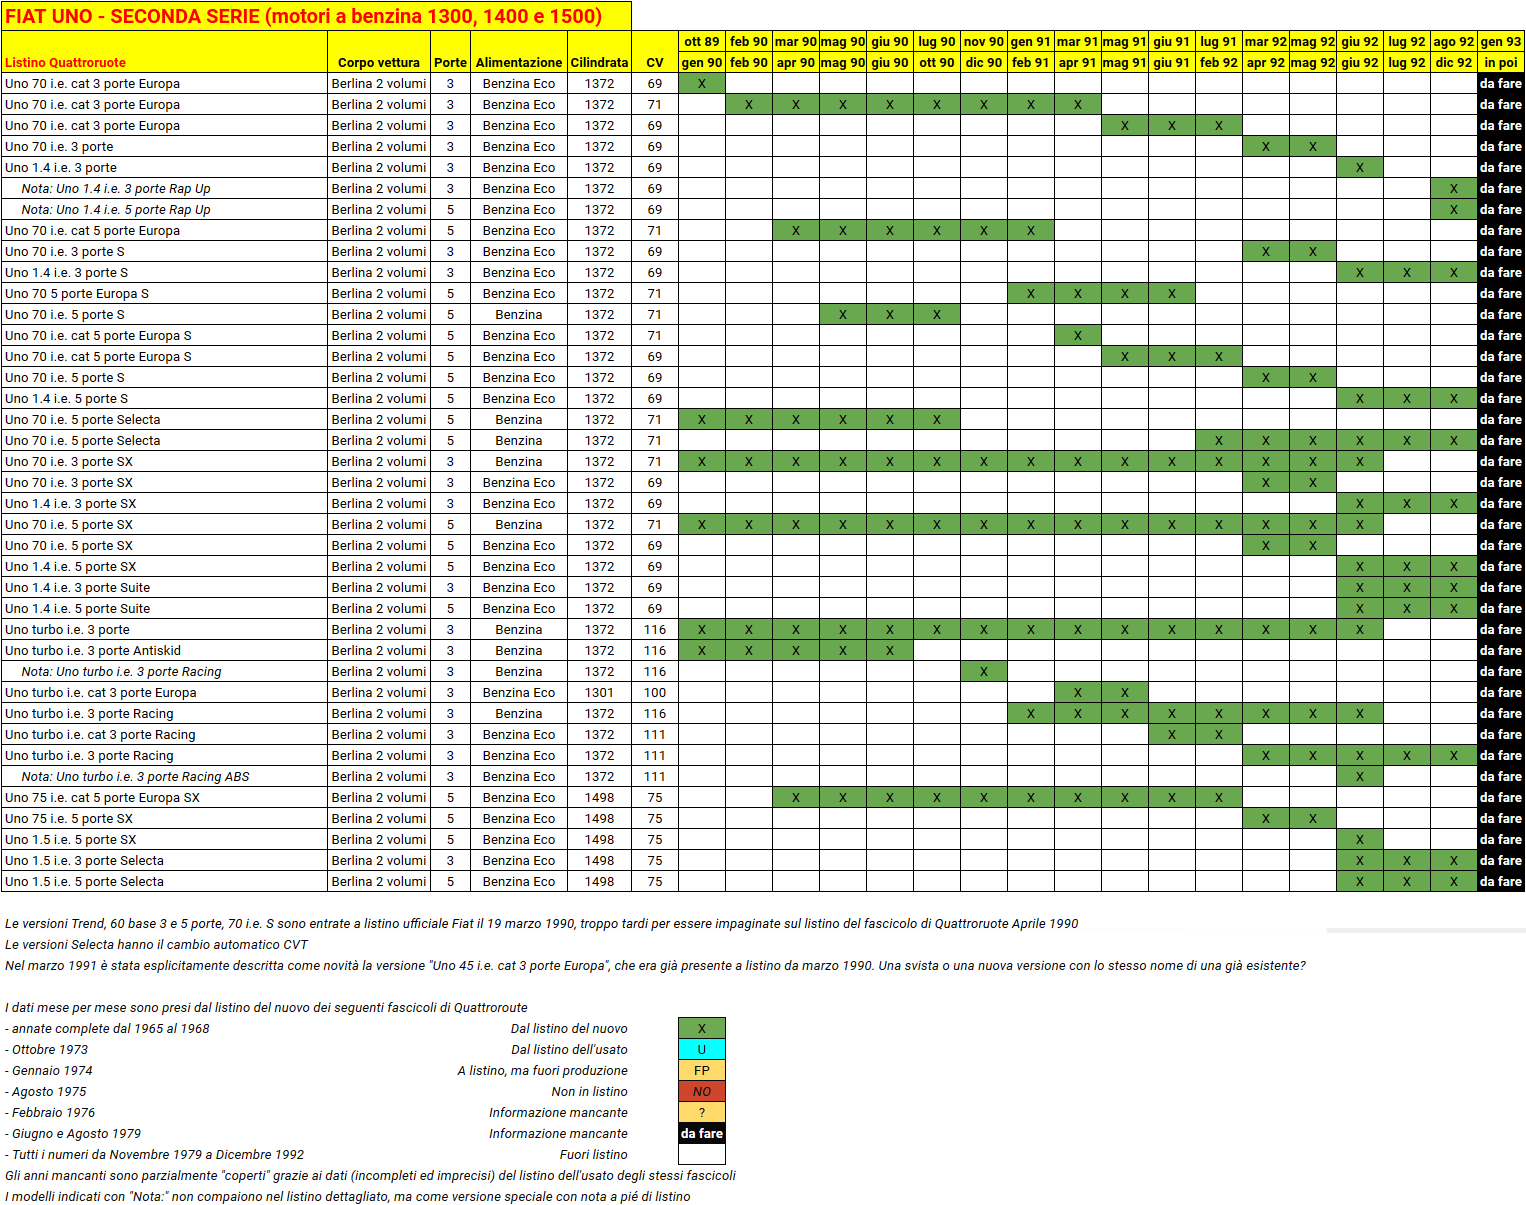Click the Cilindrata column header
1526x1205 pixels.
pyautogui.click(x=600, y=52)
